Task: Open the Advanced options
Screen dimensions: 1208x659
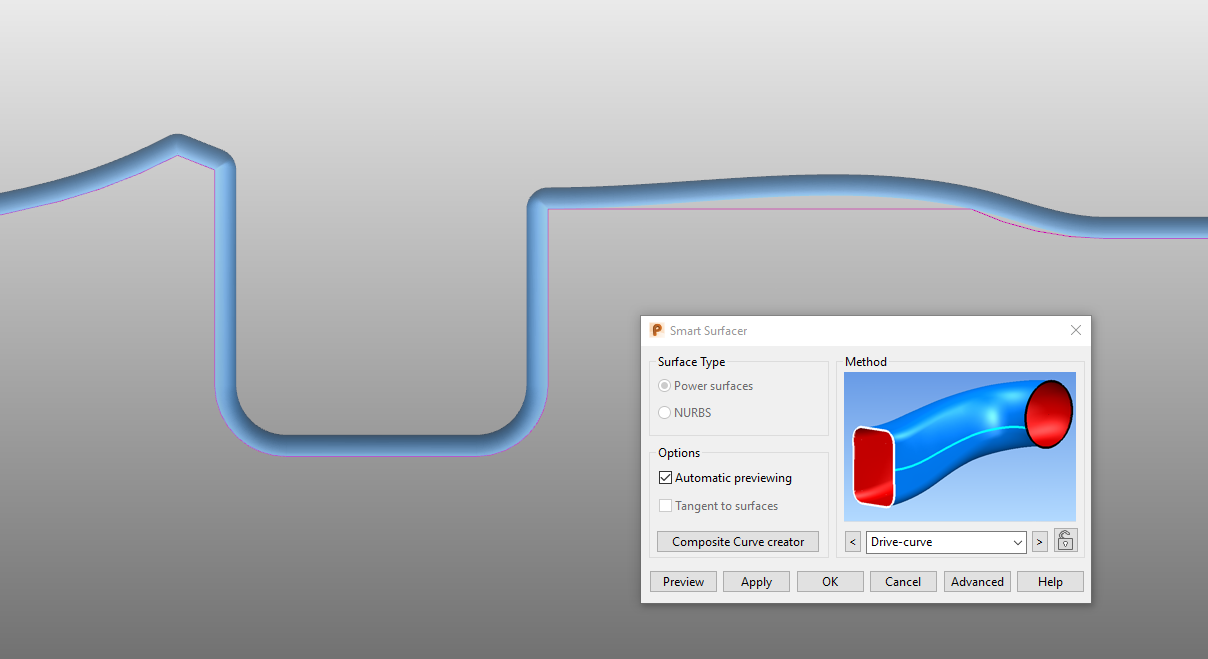Action: (x=977, y=581)
